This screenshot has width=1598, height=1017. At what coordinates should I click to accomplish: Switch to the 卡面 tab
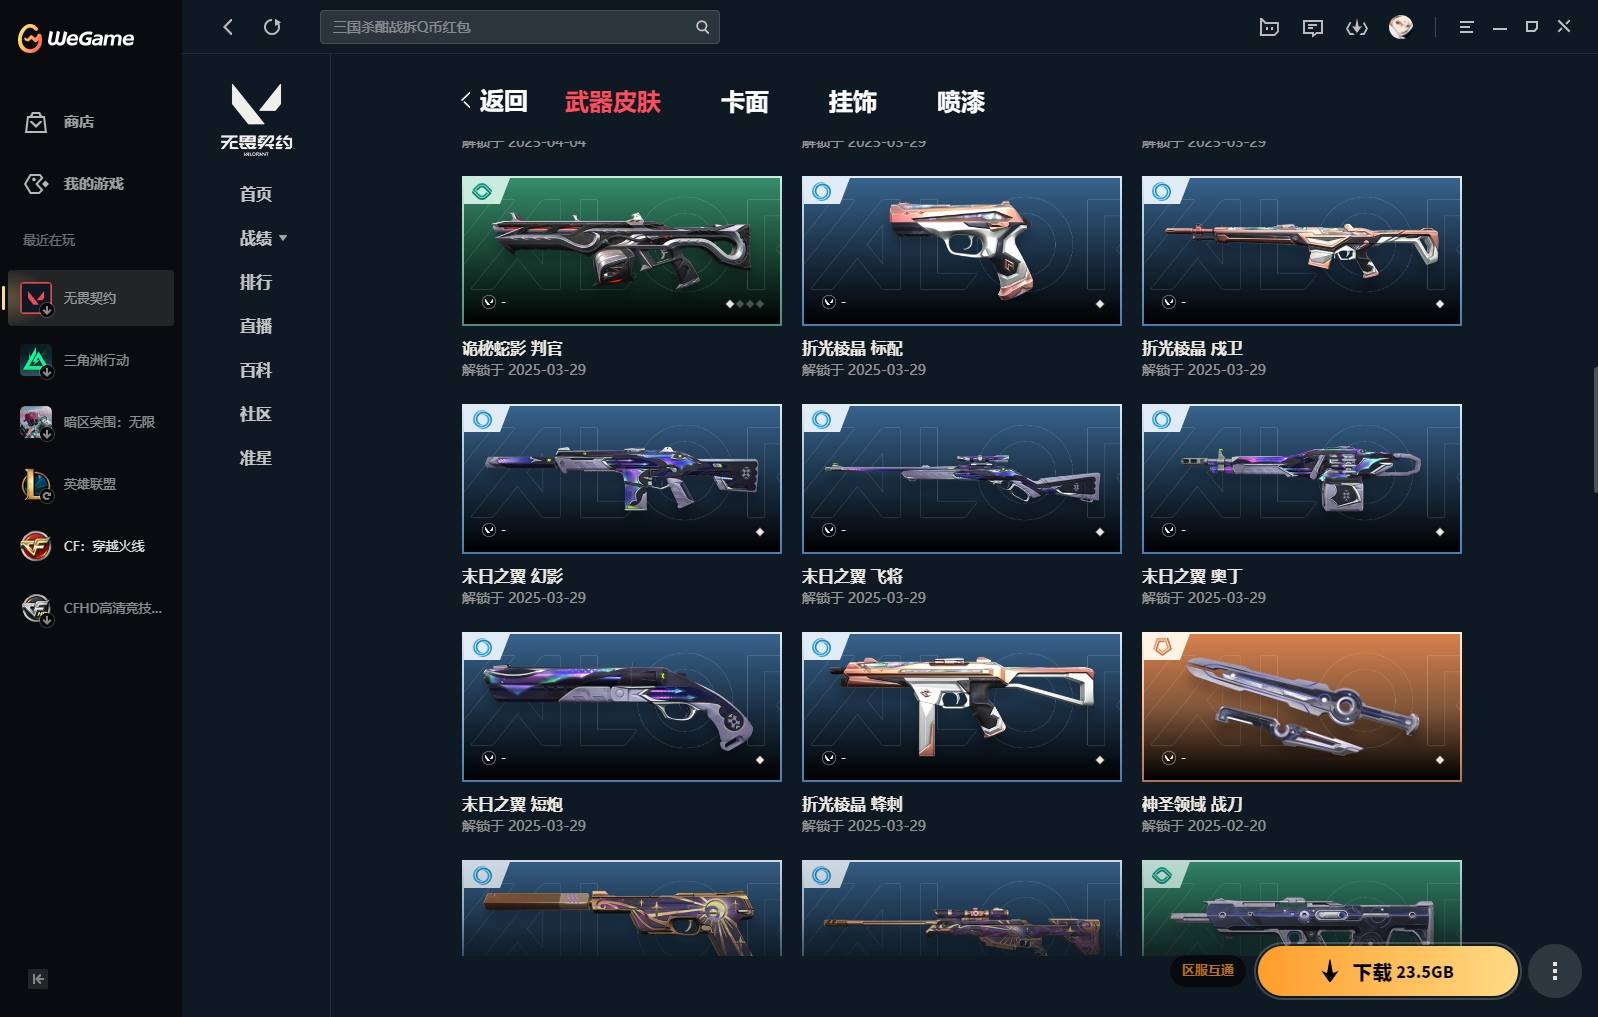[x=745, y=102]
